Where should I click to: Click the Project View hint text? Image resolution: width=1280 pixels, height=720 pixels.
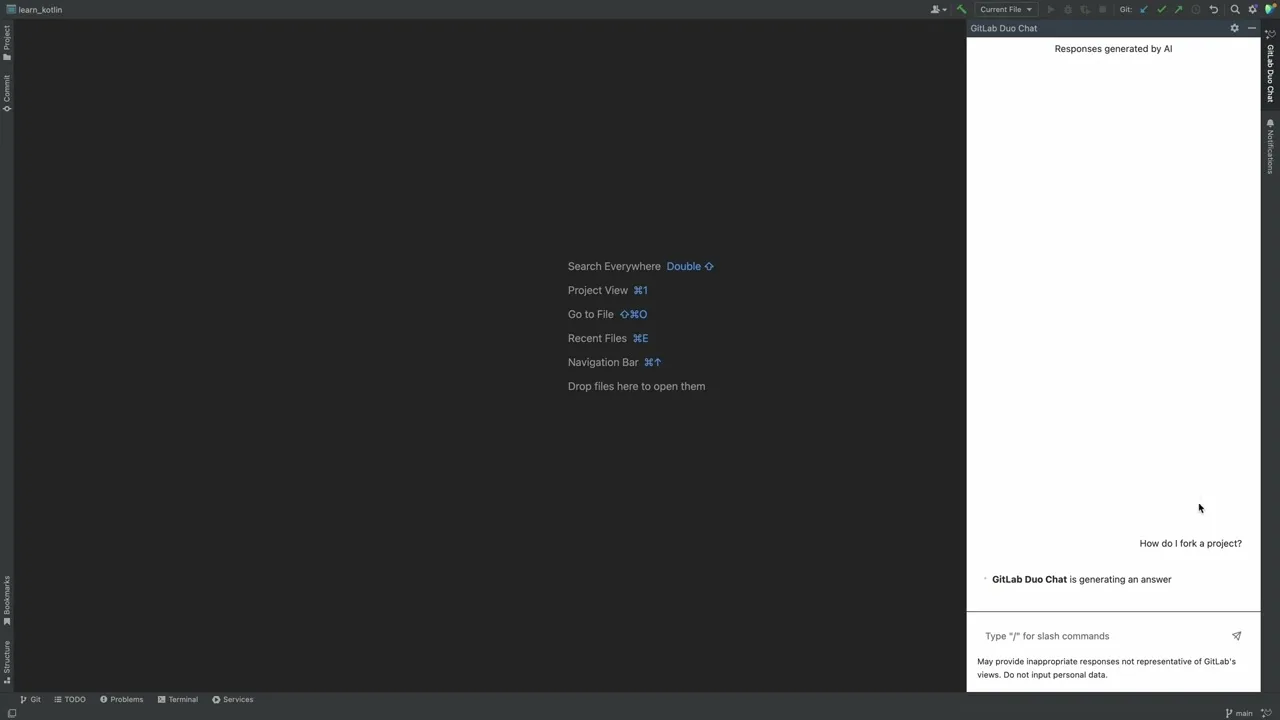(598, 291)
